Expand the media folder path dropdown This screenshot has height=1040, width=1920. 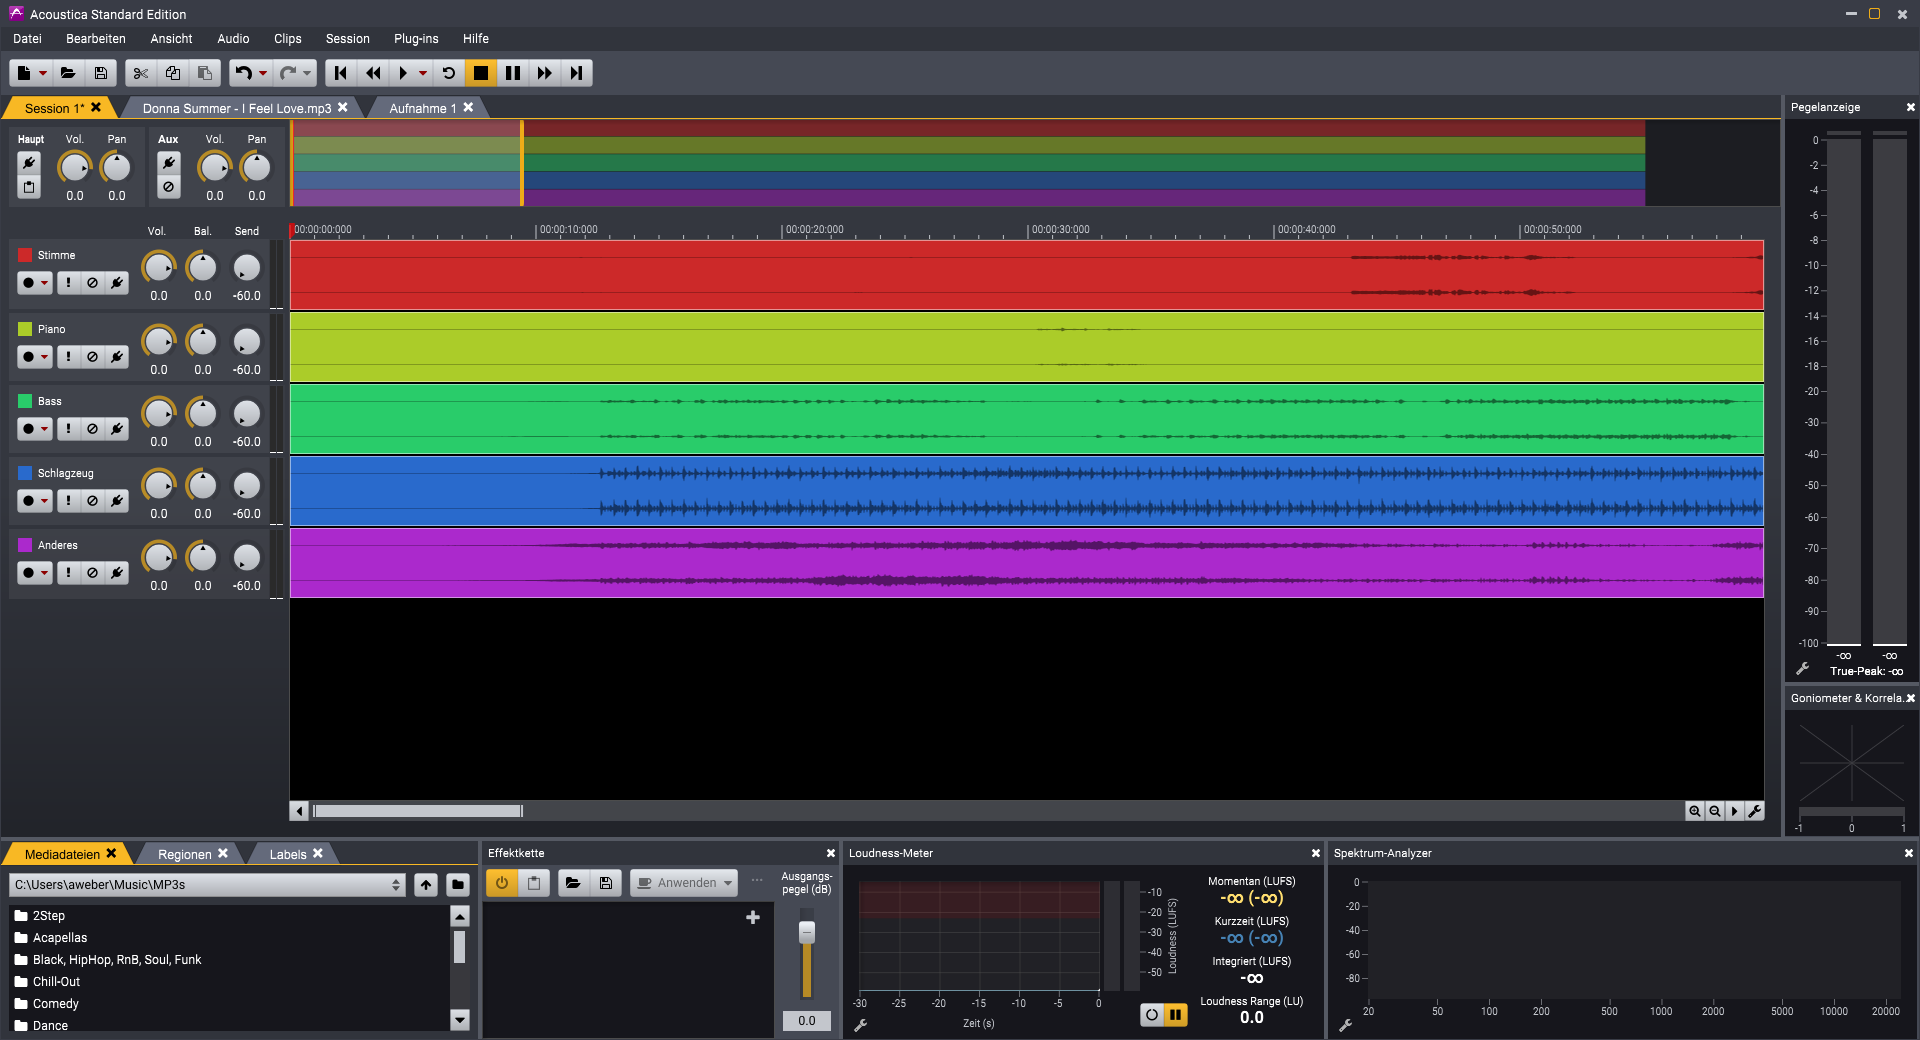(396, 885)
